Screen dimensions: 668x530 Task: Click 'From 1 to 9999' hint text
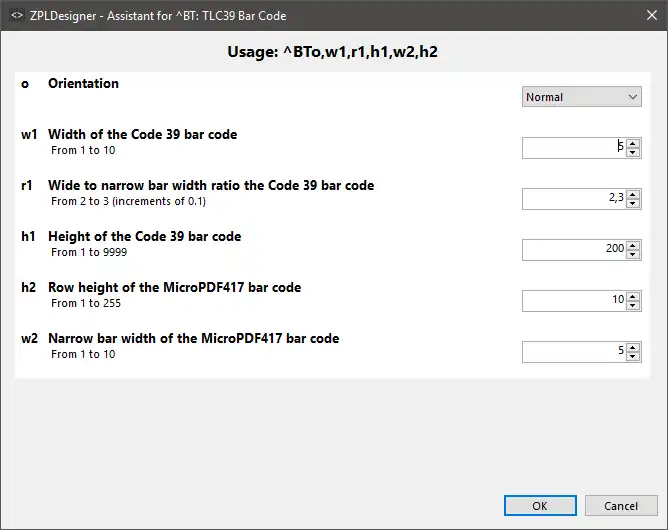click(89, 252)
